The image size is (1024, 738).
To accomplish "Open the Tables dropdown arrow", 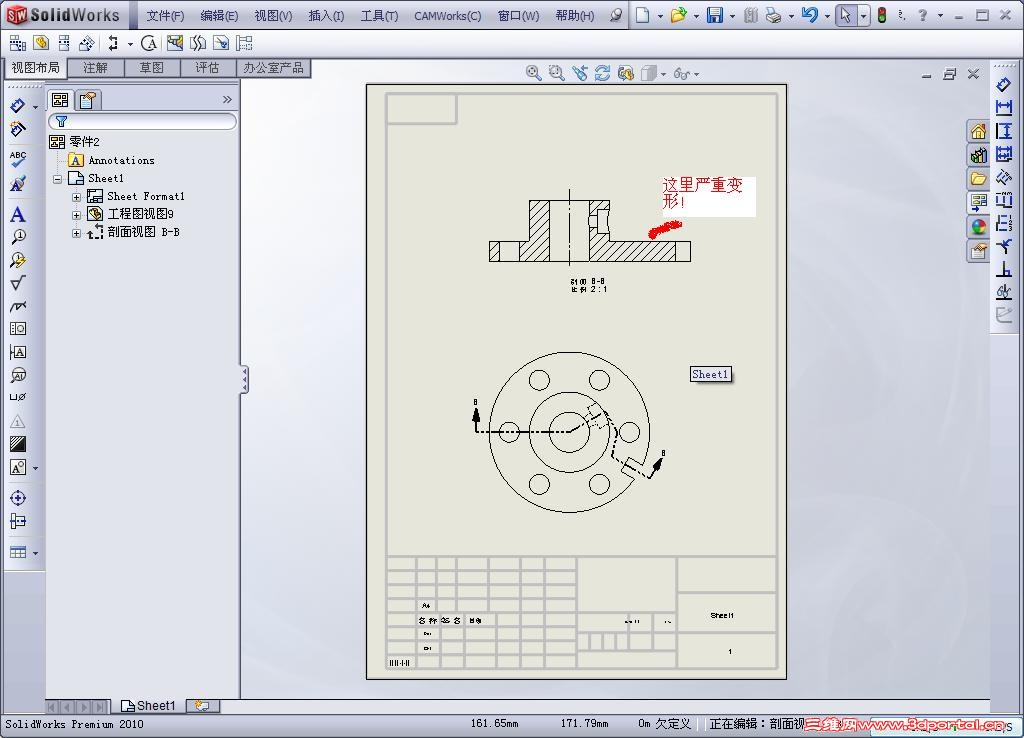I will pyautogui.click(x=35, y=553).
